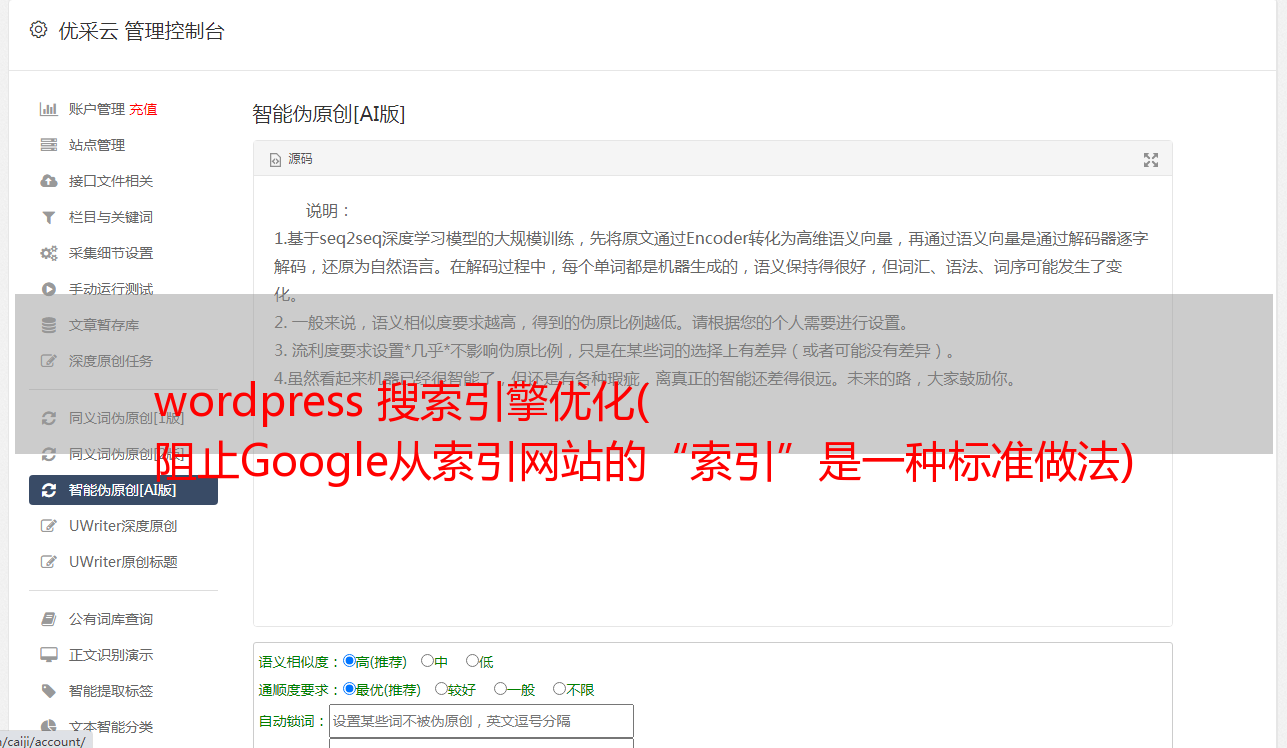
Task: Click the edit icon for UWriter原创标题
Action: pyautogui.click(x=48, y=562)
